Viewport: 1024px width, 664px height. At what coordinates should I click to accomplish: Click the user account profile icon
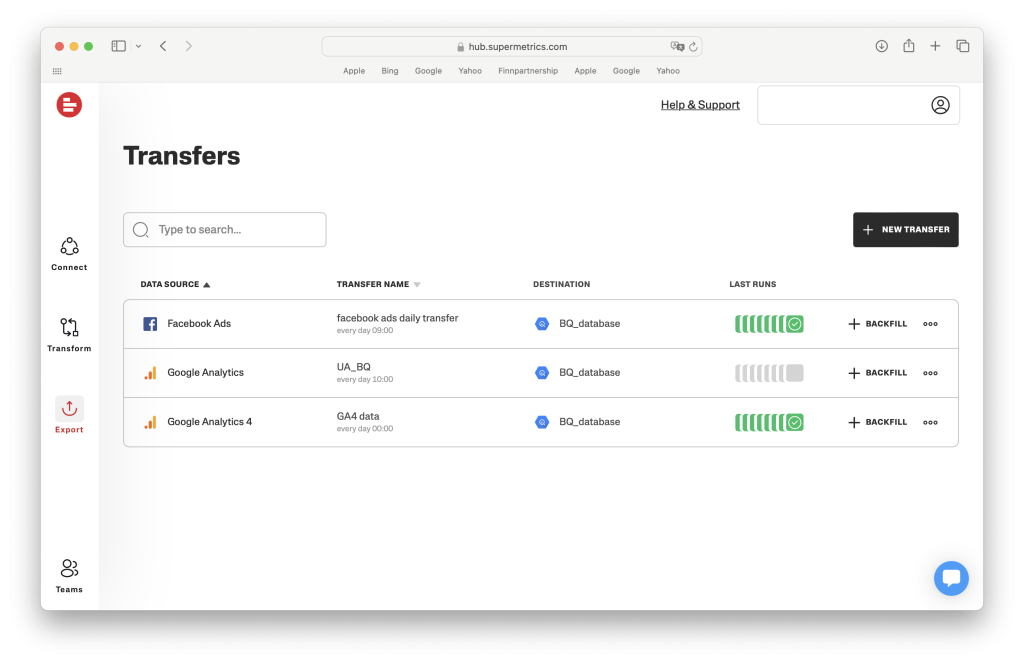(x=940, y=105)
